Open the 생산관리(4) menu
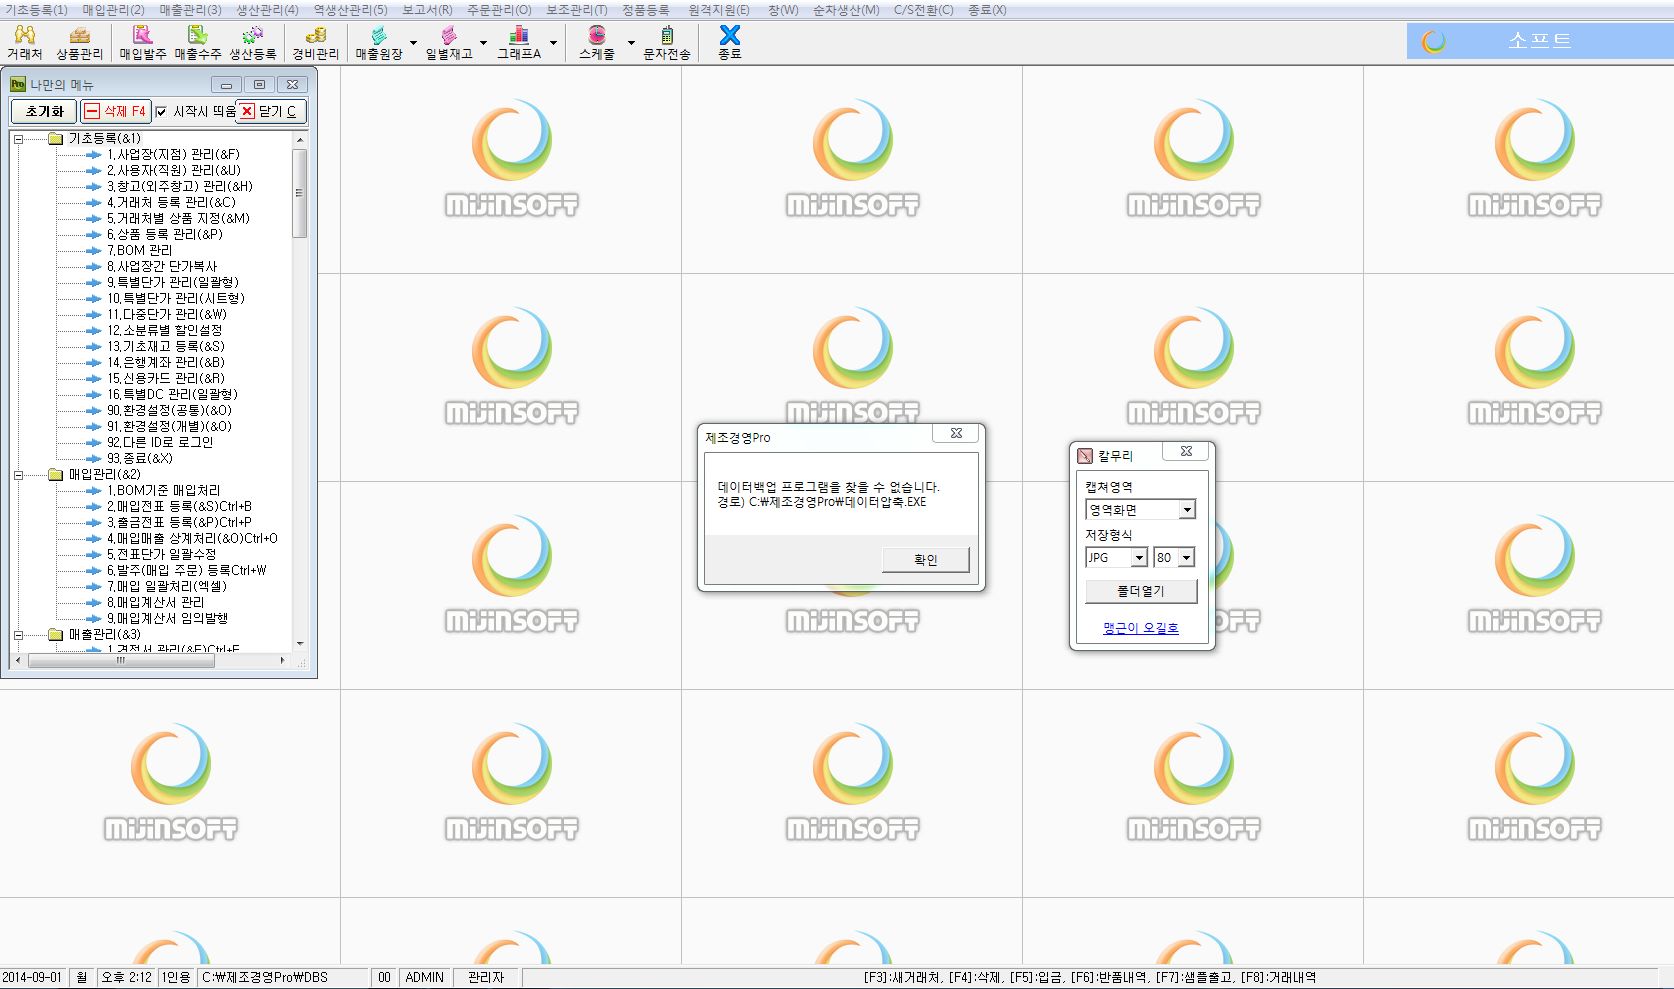Screen dimensions: 1674x989 click(267, 10)
